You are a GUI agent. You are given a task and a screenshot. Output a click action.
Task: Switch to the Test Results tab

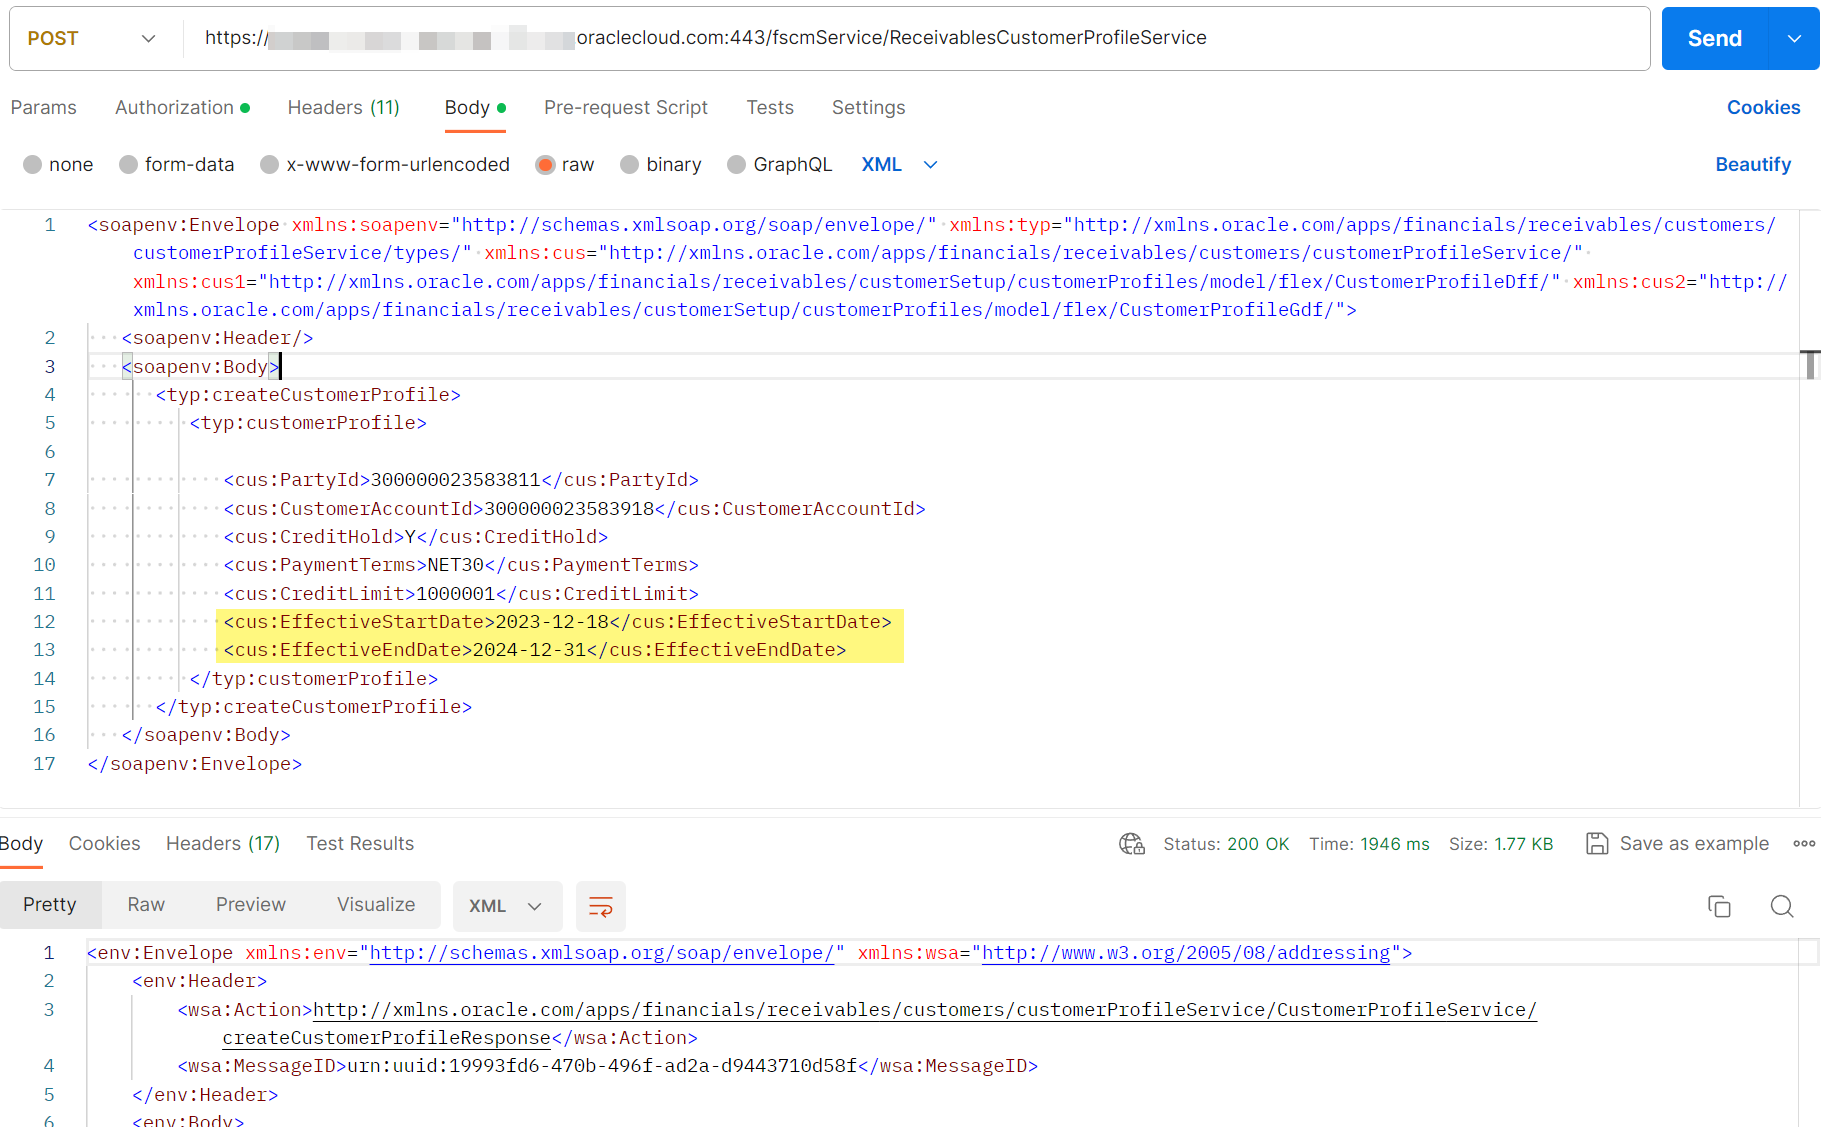(x=360, y=844)
